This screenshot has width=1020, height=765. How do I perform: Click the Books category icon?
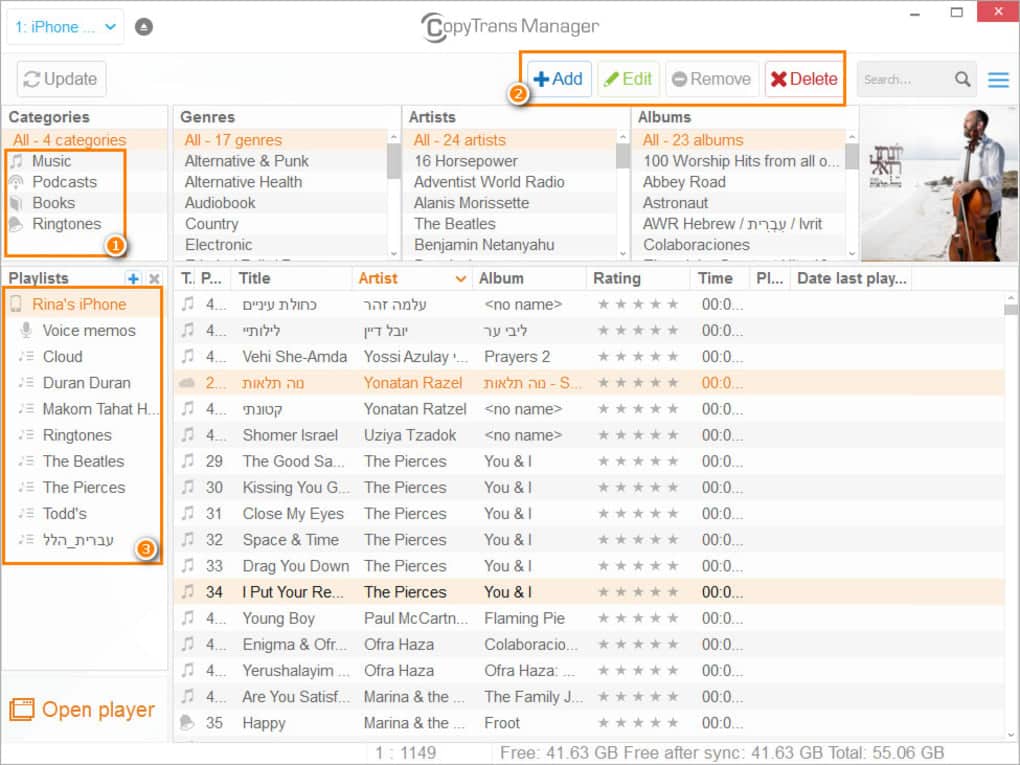tap(17, 203)
